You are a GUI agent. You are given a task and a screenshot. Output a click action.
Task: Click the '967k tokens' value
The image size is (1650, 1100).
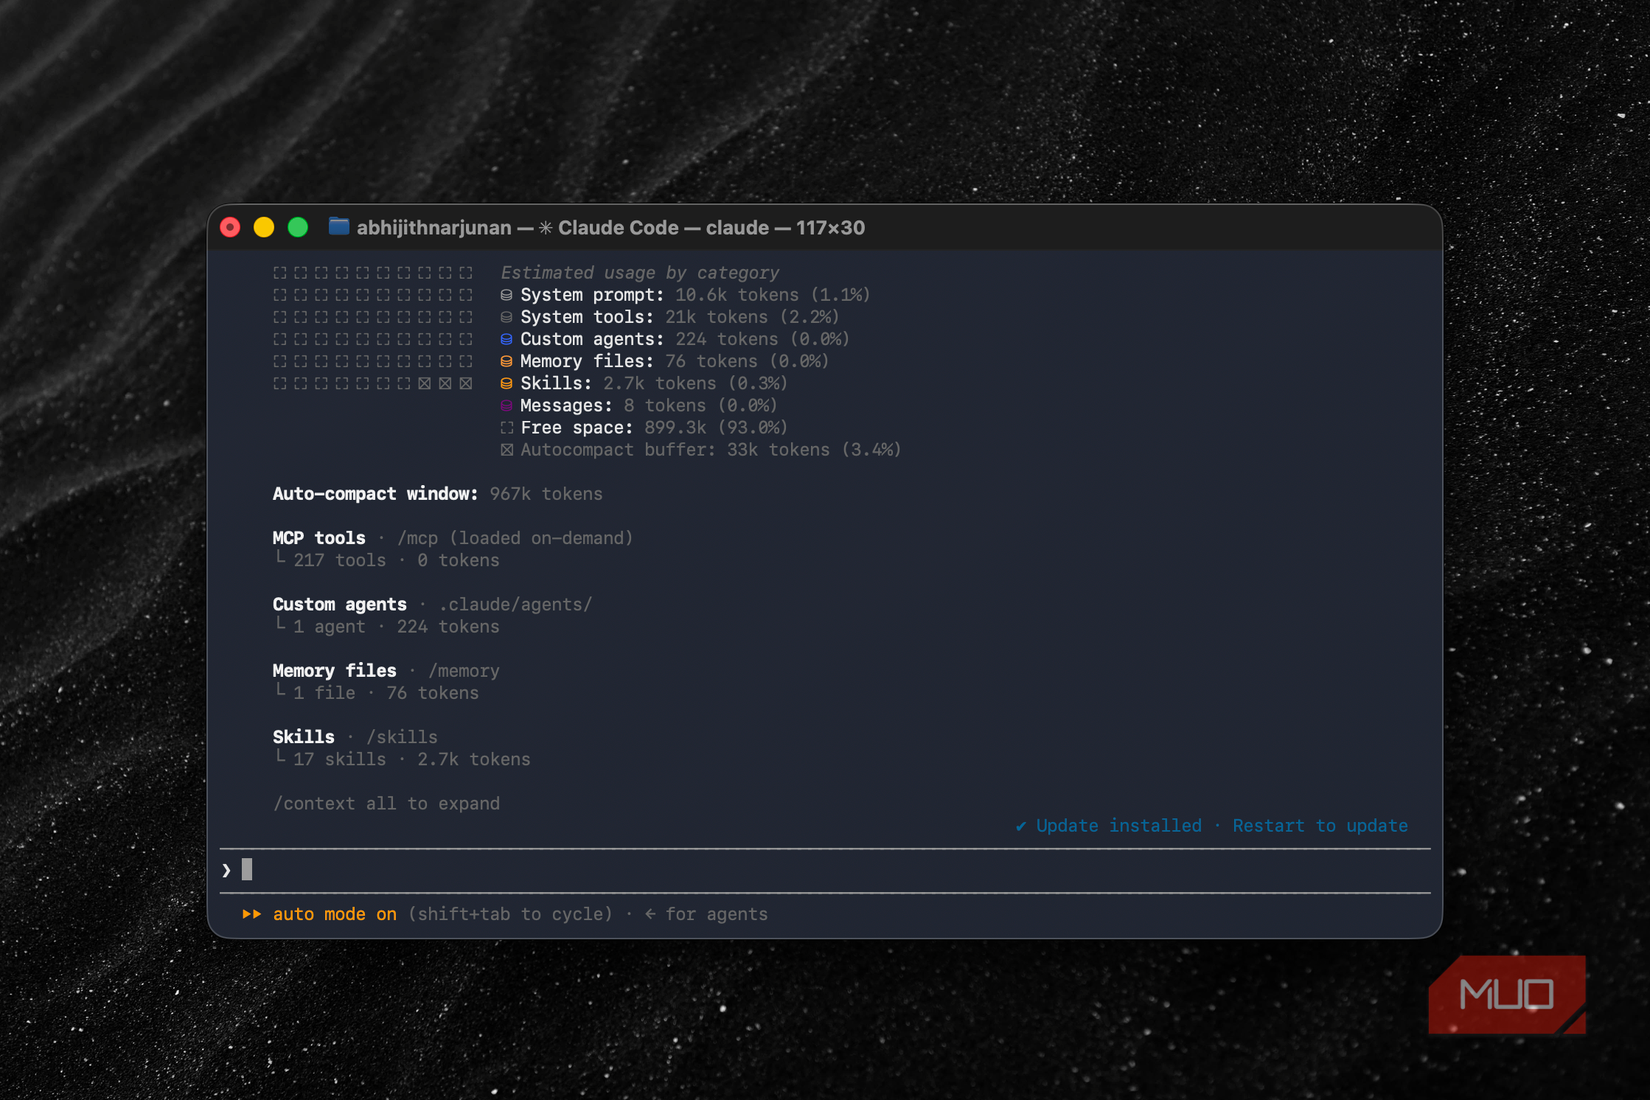click(546, 494)
